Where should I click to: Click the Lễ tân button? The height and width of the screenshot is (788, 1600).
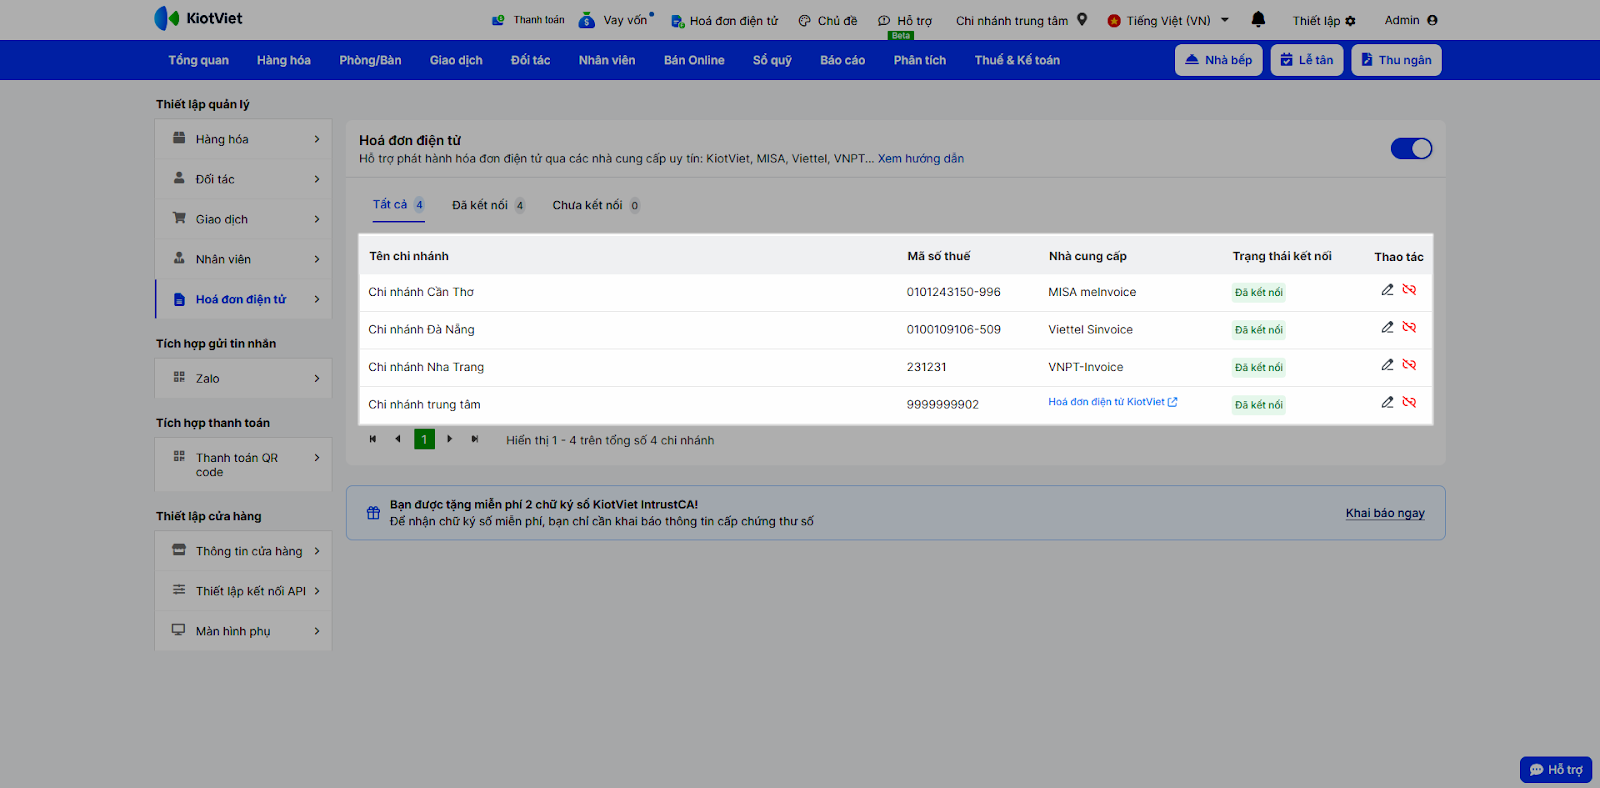1307,60
